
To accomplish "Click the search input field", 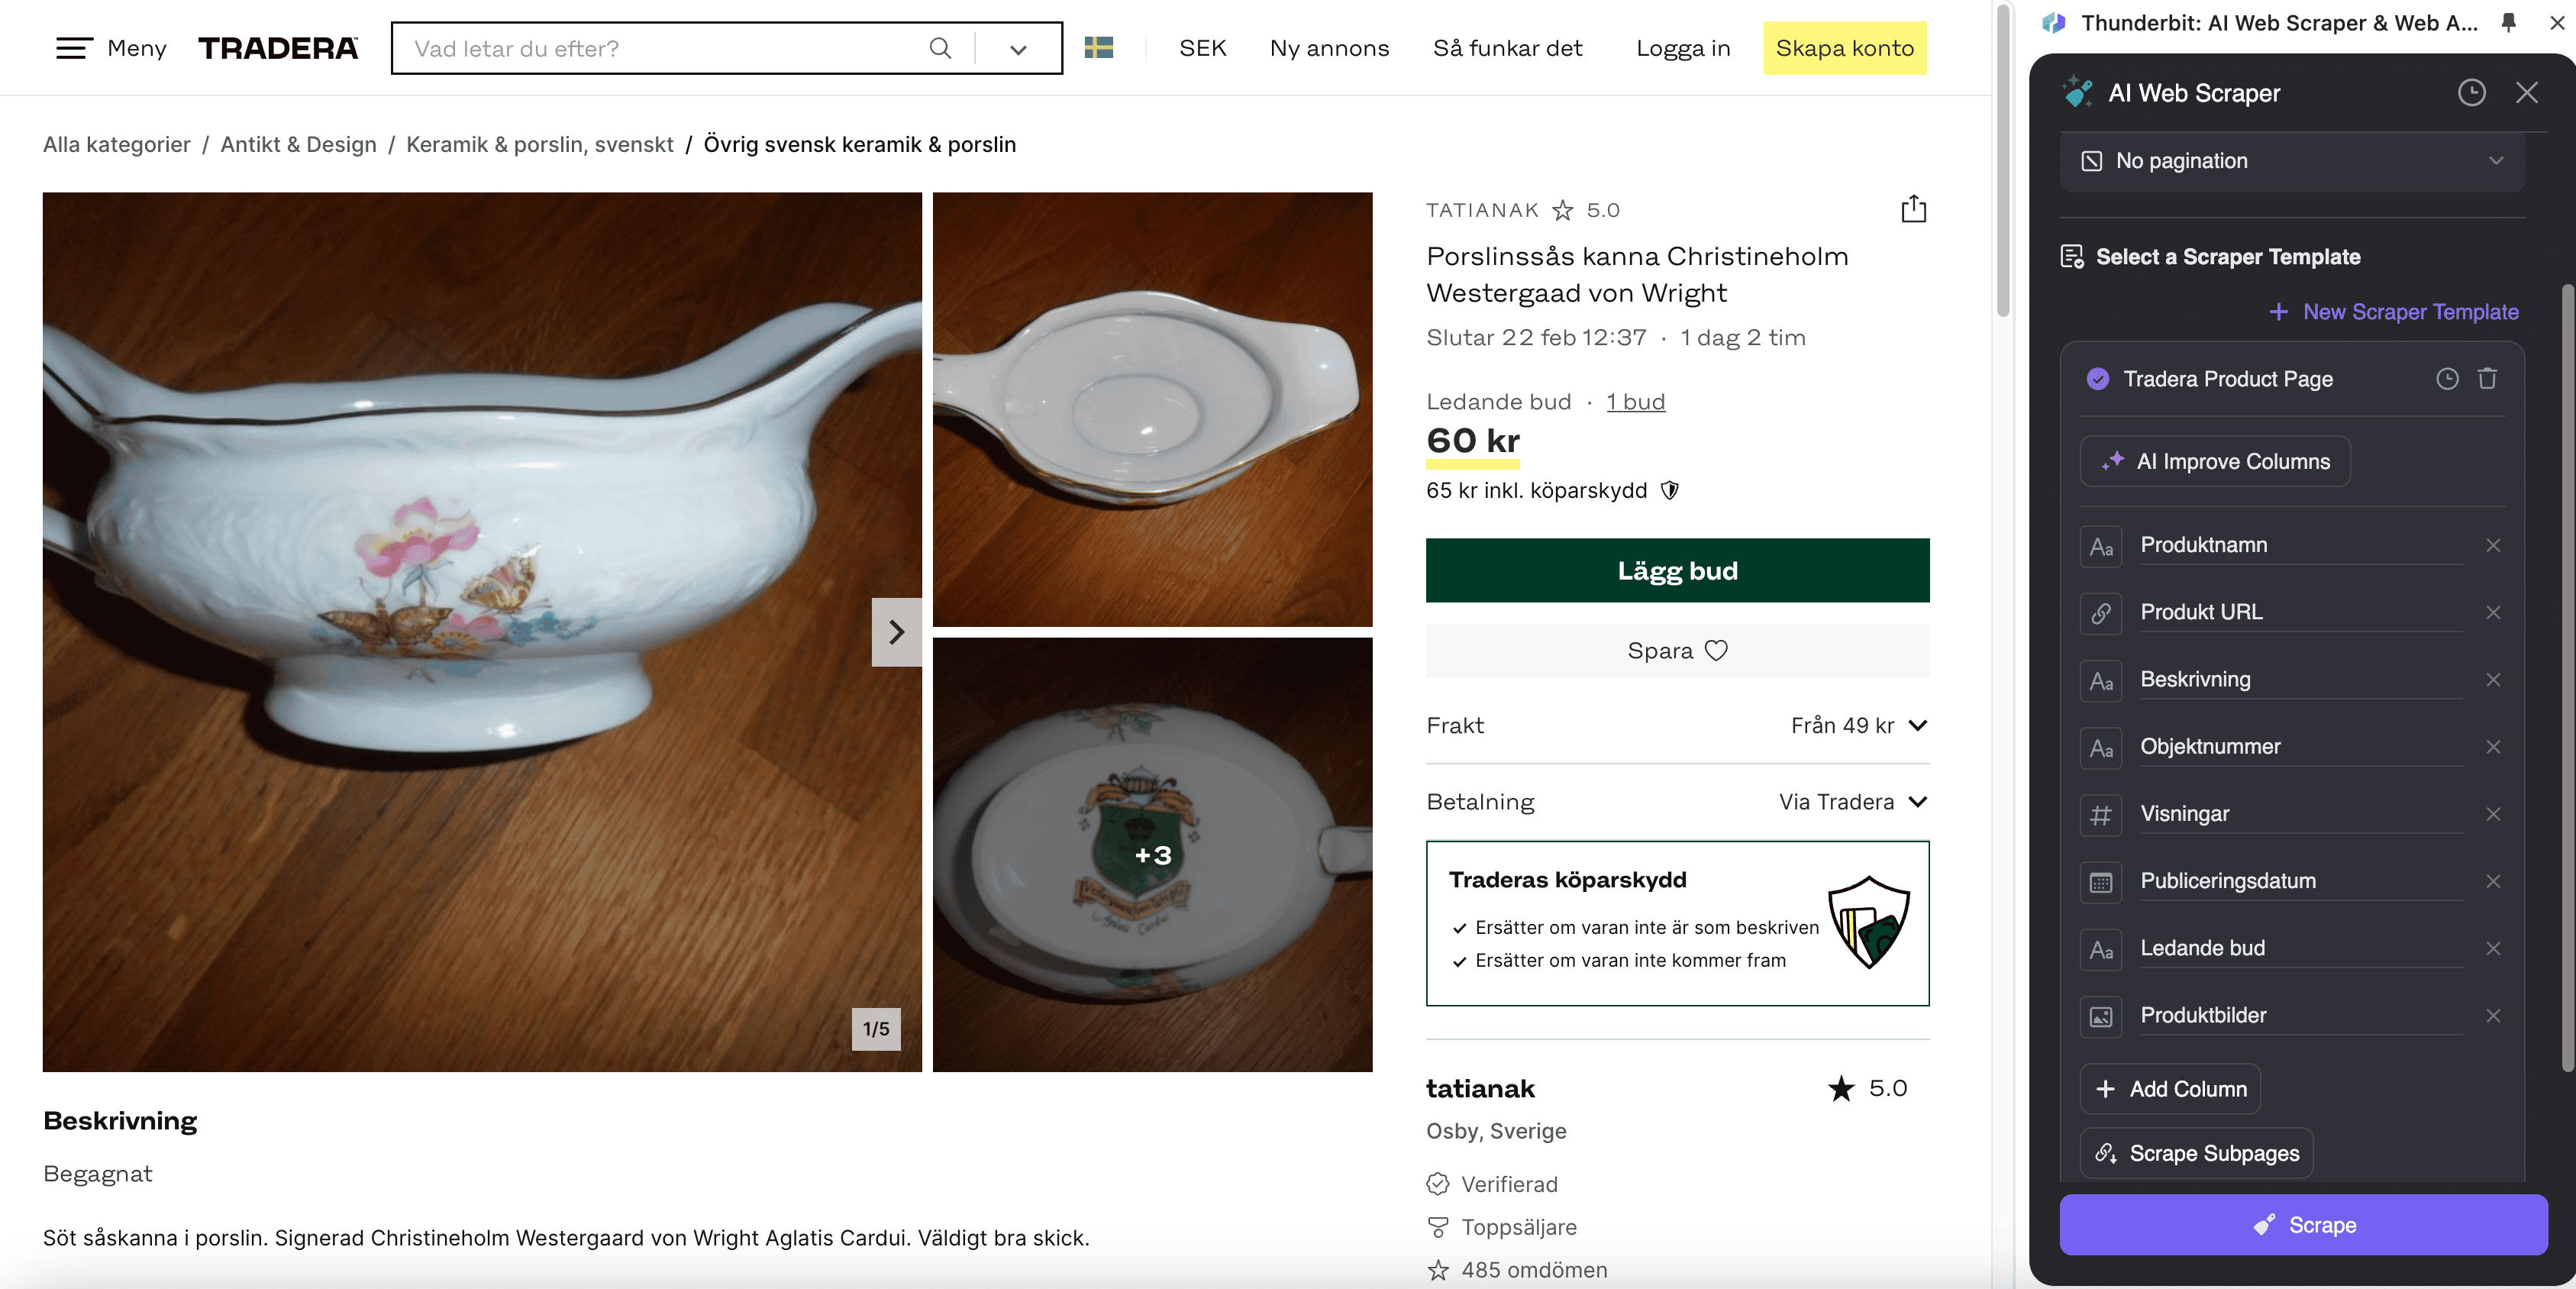I will tap(660, 48).
